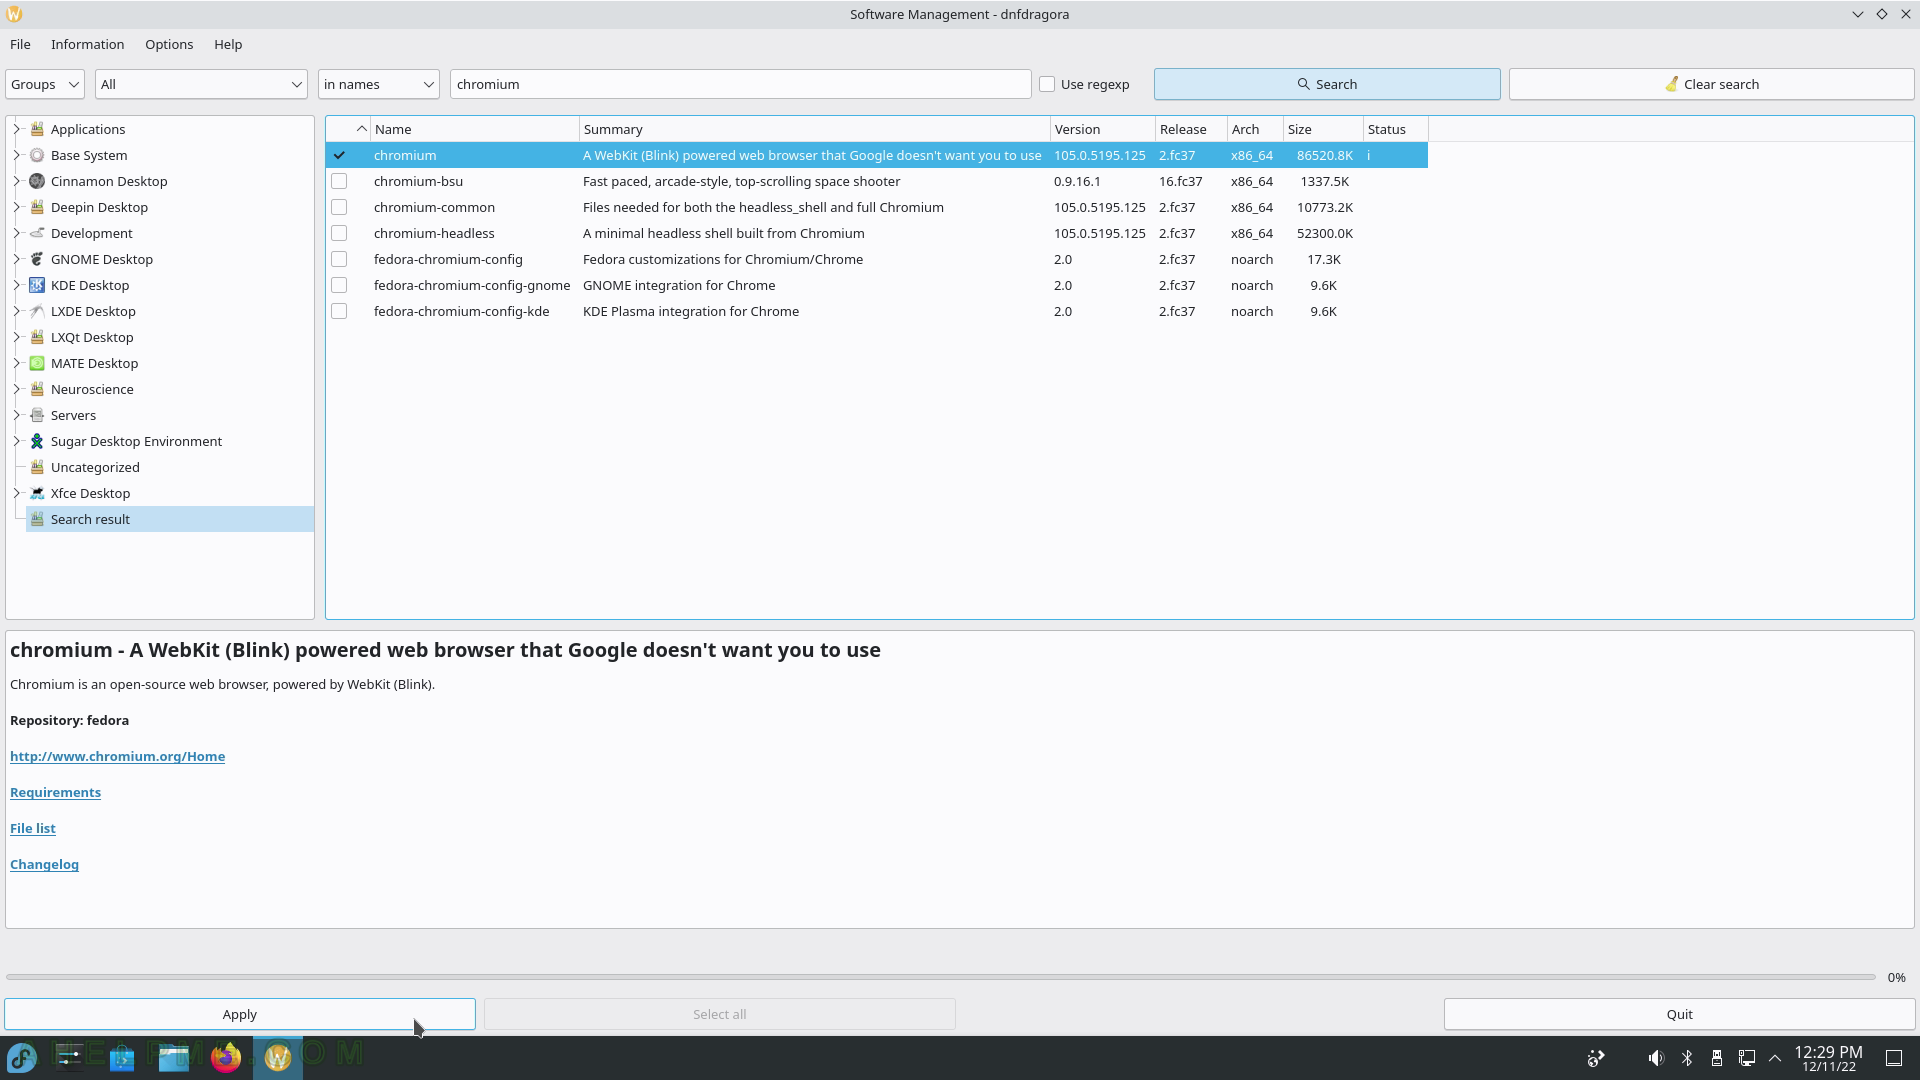1920x1080 pixels.
Task: Click the Clear search button
Action: [x=1711, y=84]
